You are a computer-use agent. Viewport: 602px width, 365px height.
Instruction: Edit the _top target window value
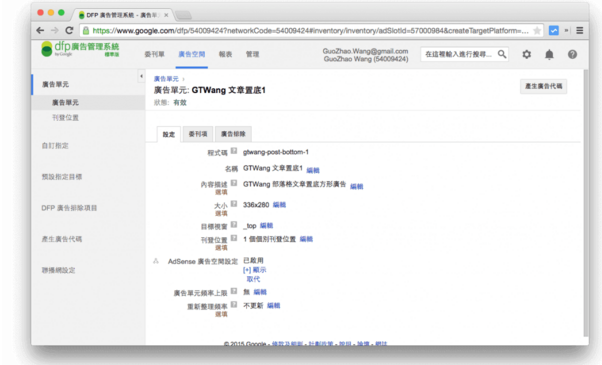266,225
